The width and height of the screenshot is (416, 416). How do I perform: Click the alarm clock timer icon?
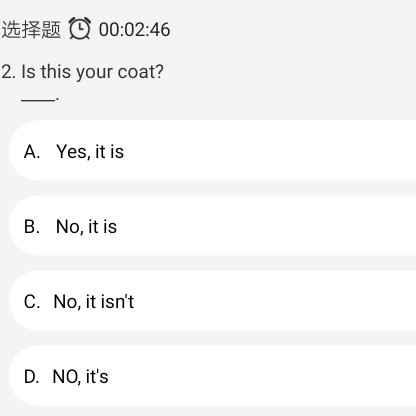click(x=80, y=29)
